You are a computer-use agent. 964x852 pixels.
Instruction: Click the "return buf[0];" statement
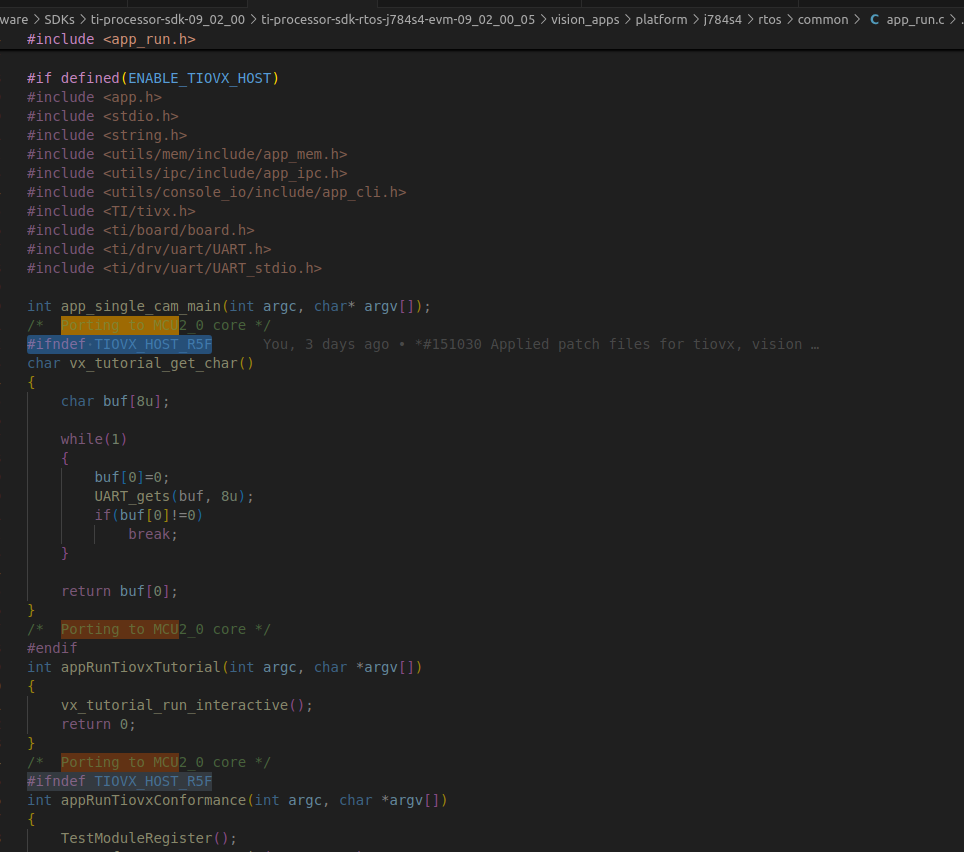coord(119,592)
